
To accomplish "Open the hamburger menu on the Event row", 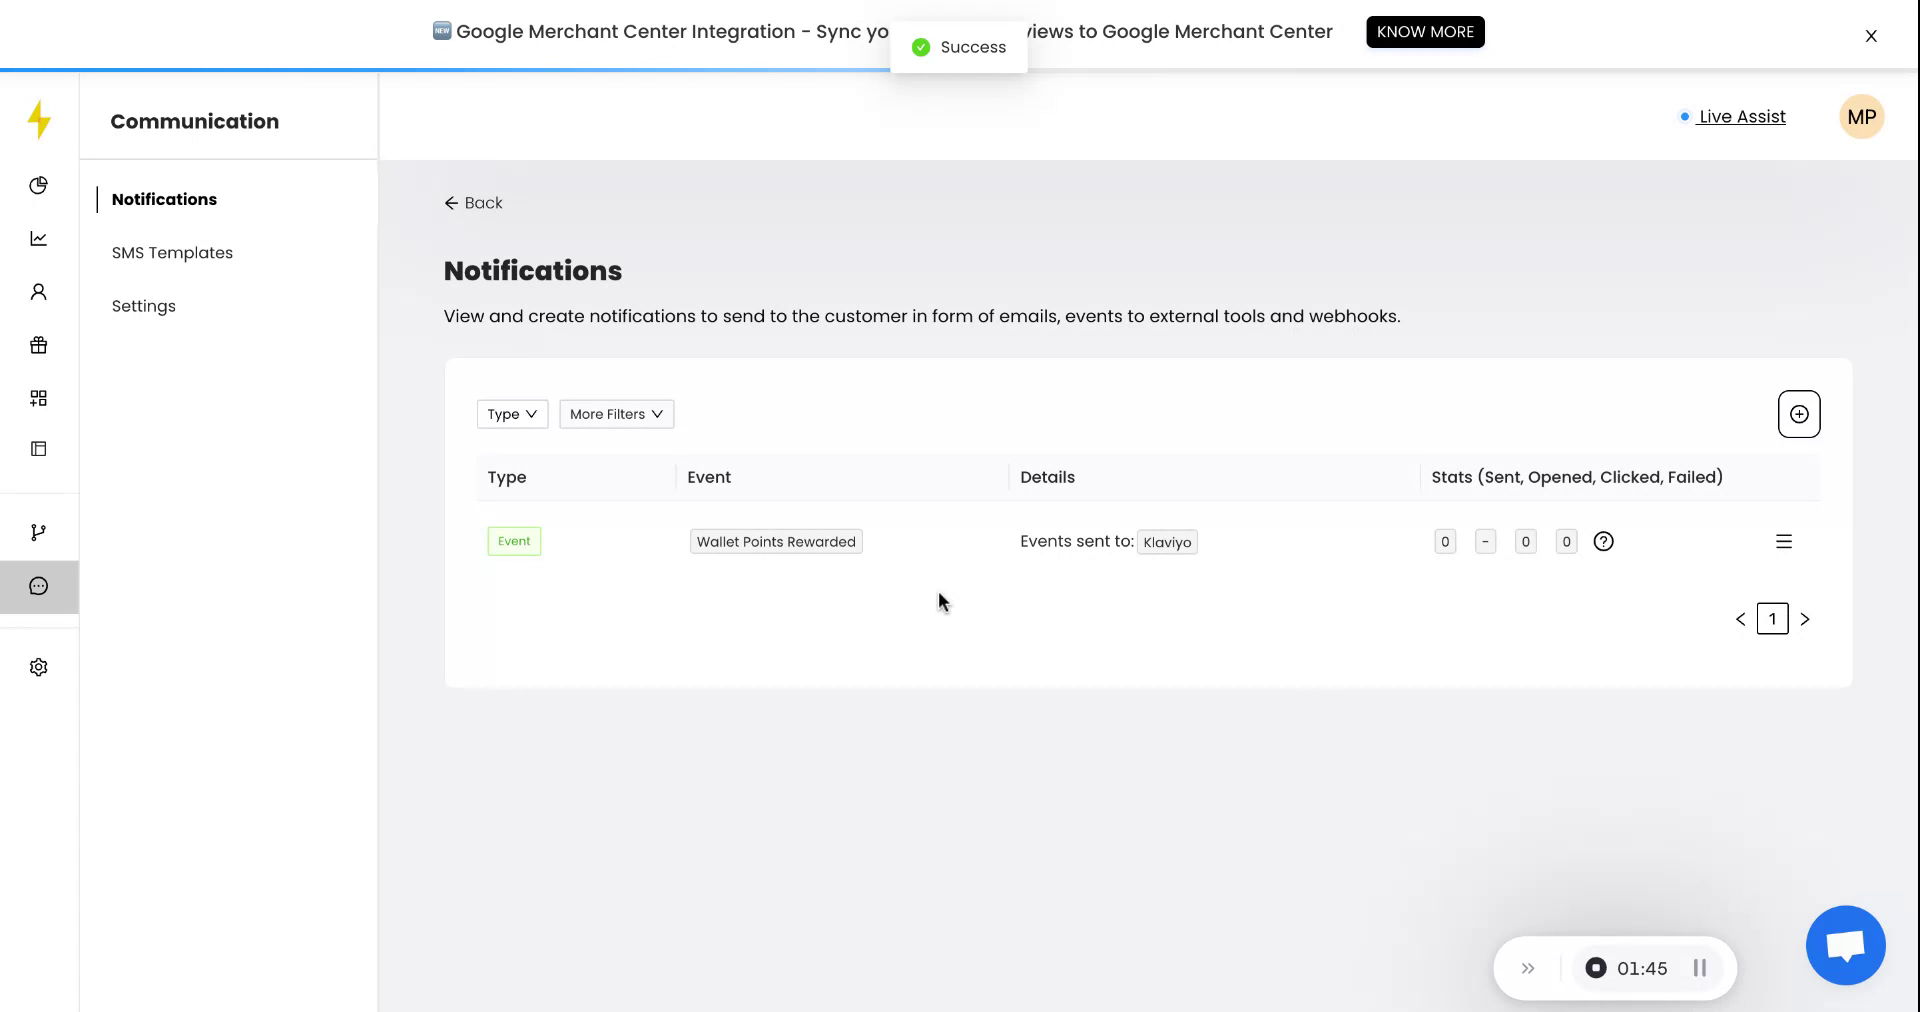I will (x=1785, y=541).
